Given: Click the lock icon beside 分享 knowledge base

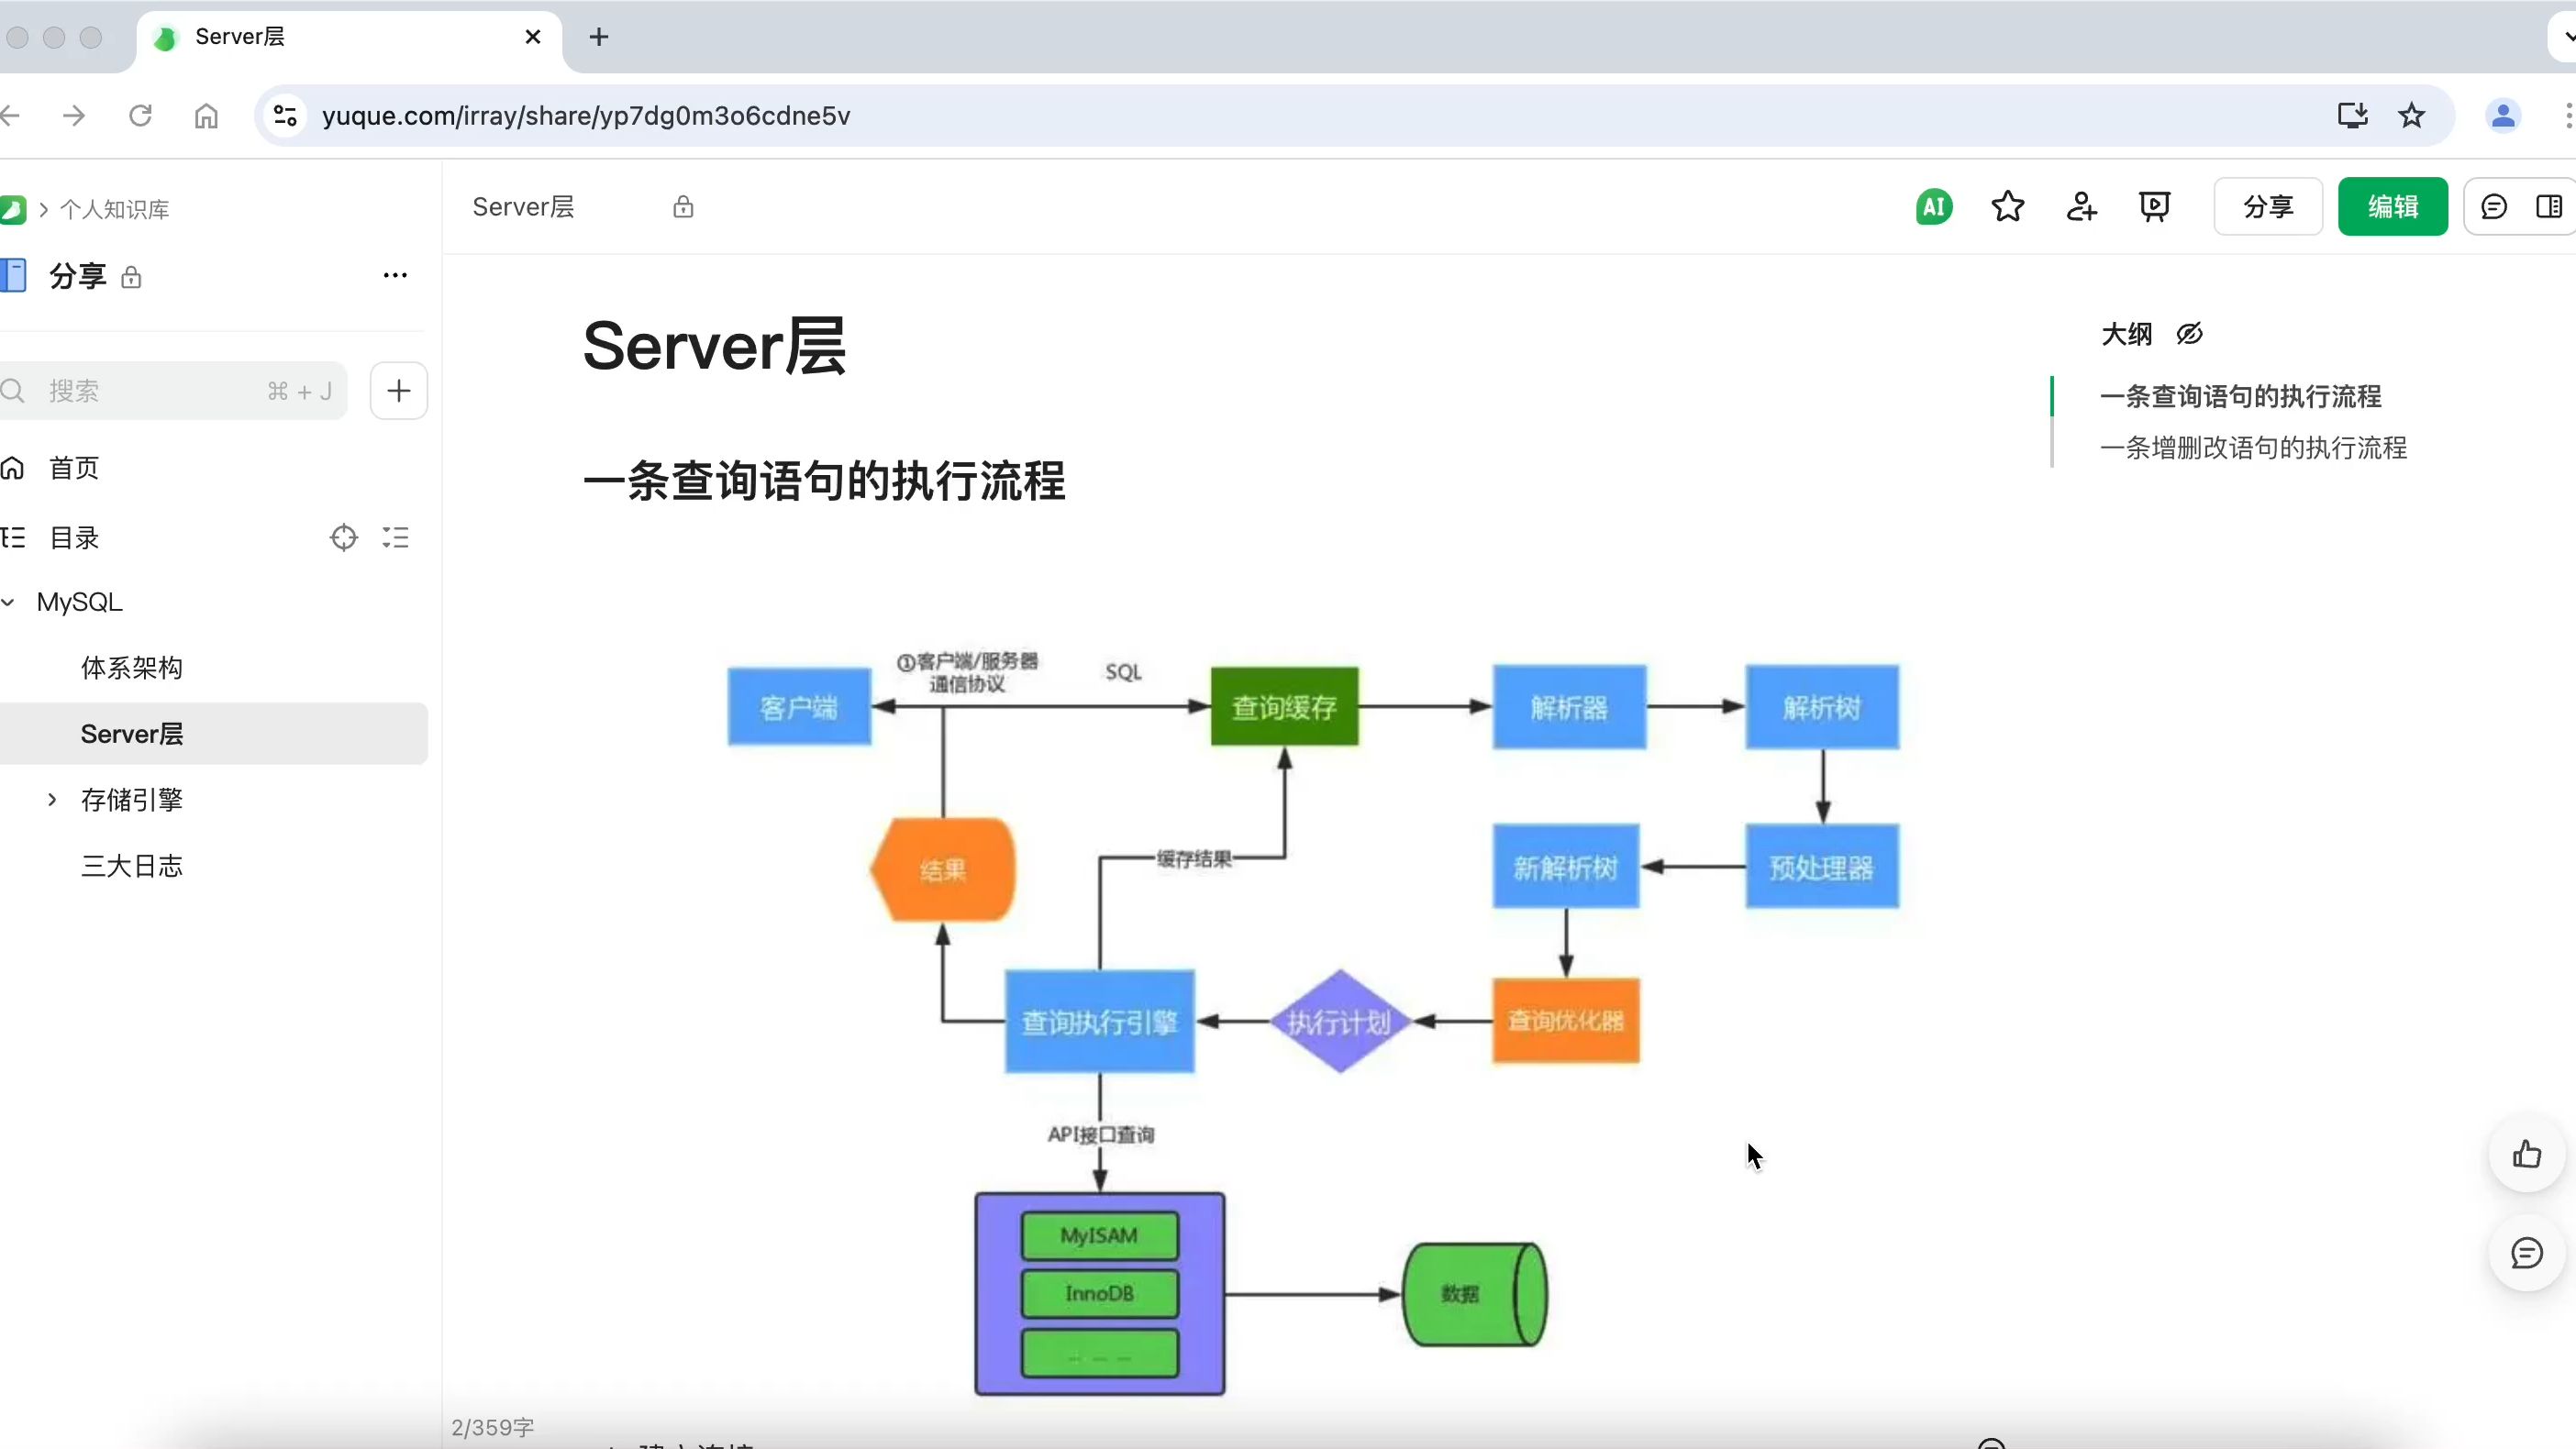Looking at the screenshot, I should tap(131, 277).
